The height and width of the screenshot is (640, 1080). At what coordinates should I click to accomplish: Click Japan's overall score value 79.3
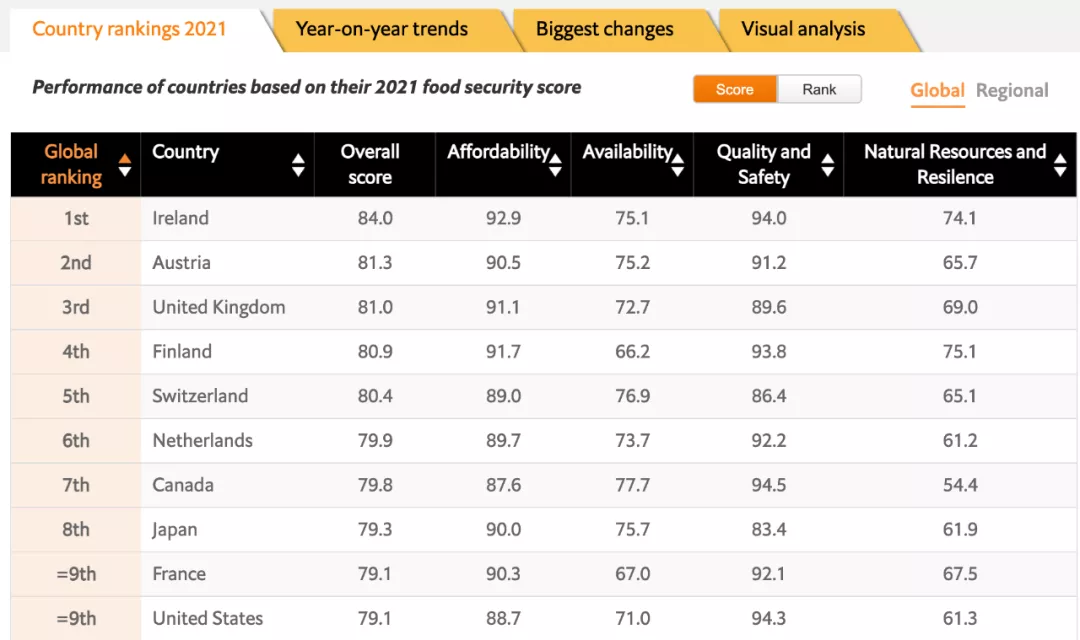(x=375, y=530)
